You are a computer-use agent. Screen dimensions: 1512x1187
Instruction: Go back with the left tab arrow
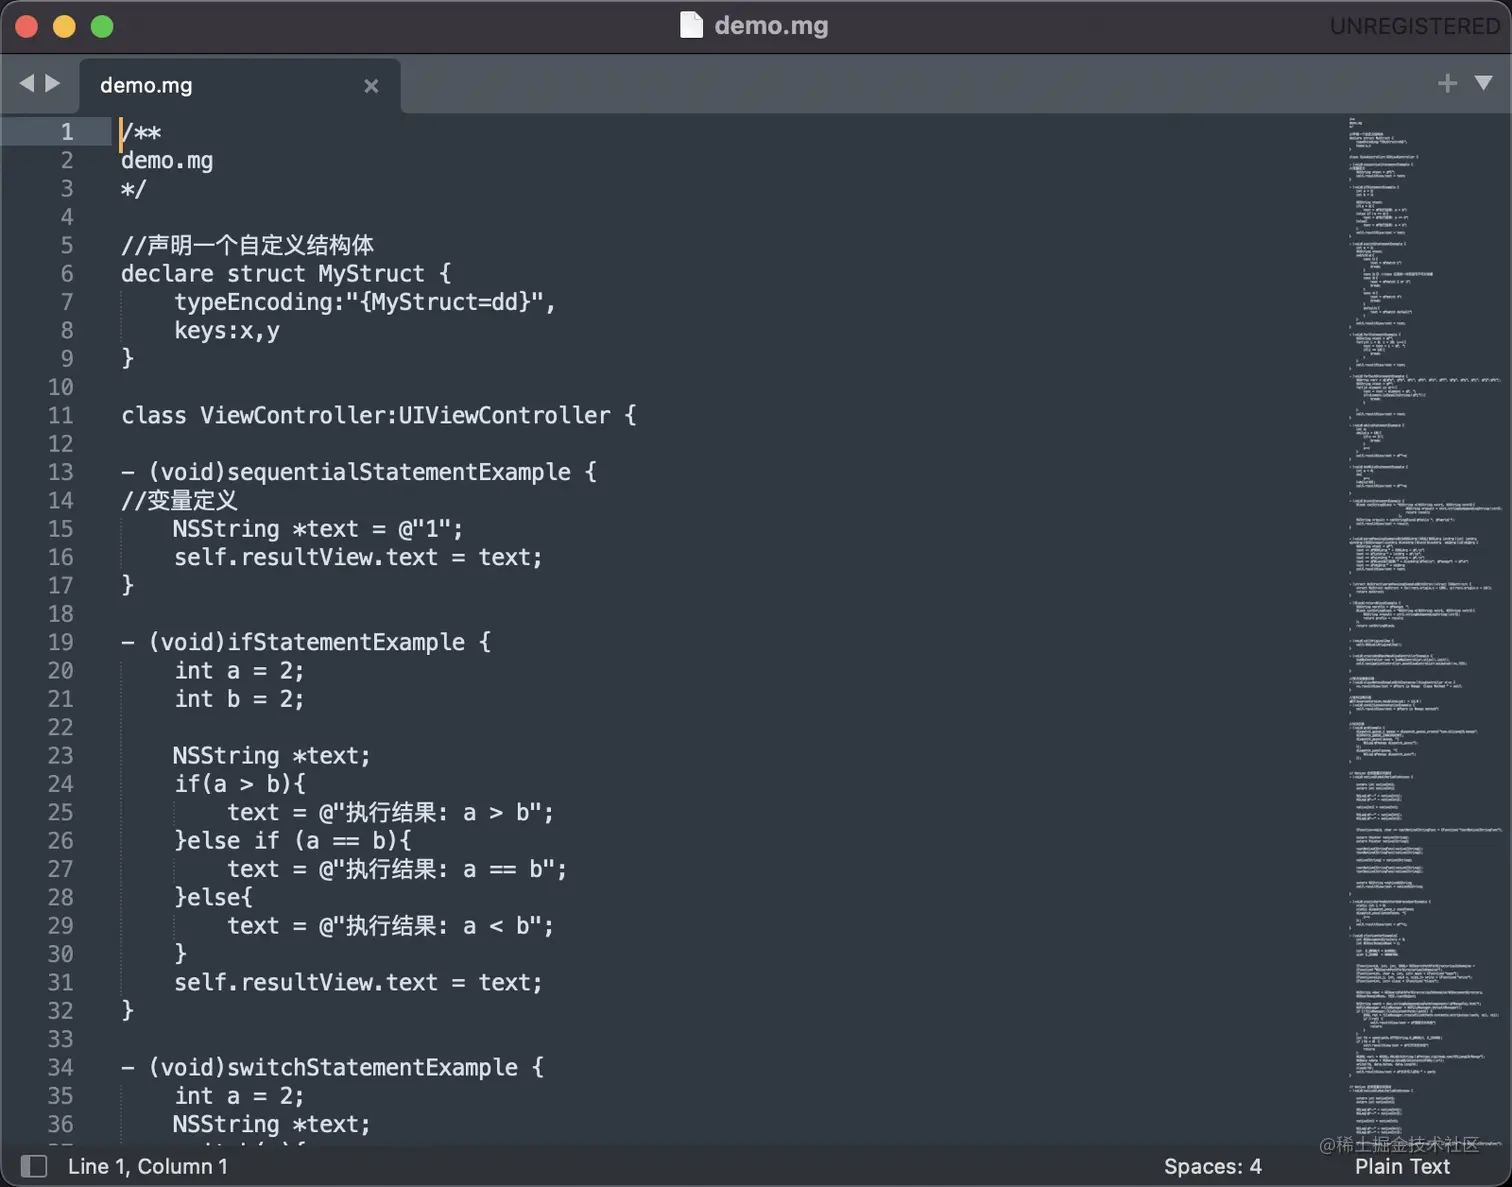point(27,83)
